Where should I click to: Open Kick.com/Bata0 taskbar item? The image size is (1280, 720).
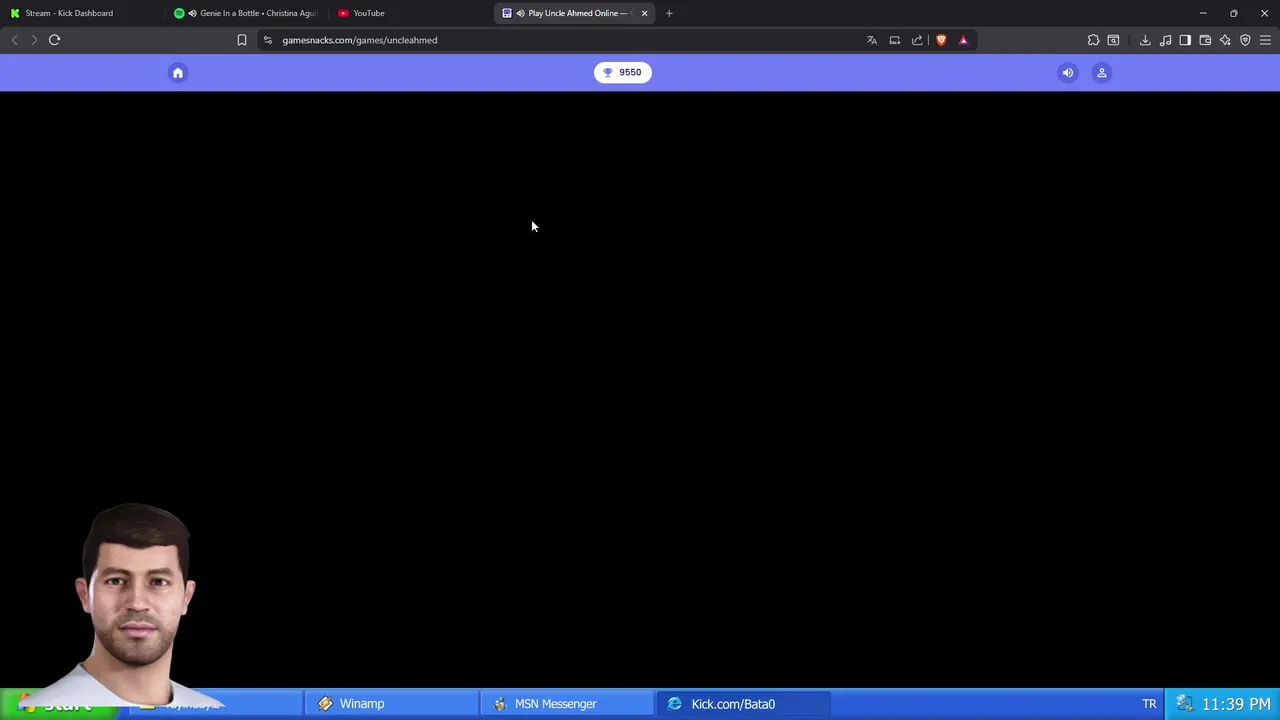[743, 704]
